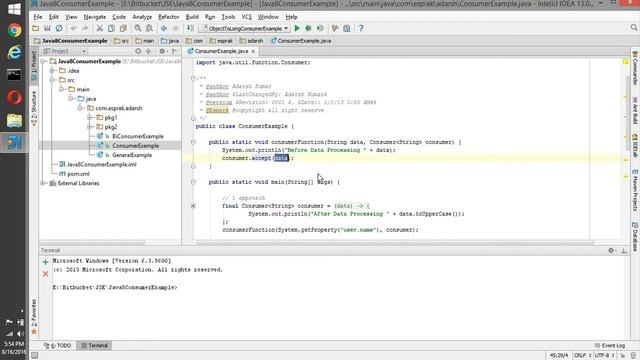640x360 pixels.
Task: Toggle the Database side panel
Action: coord(635,237)
